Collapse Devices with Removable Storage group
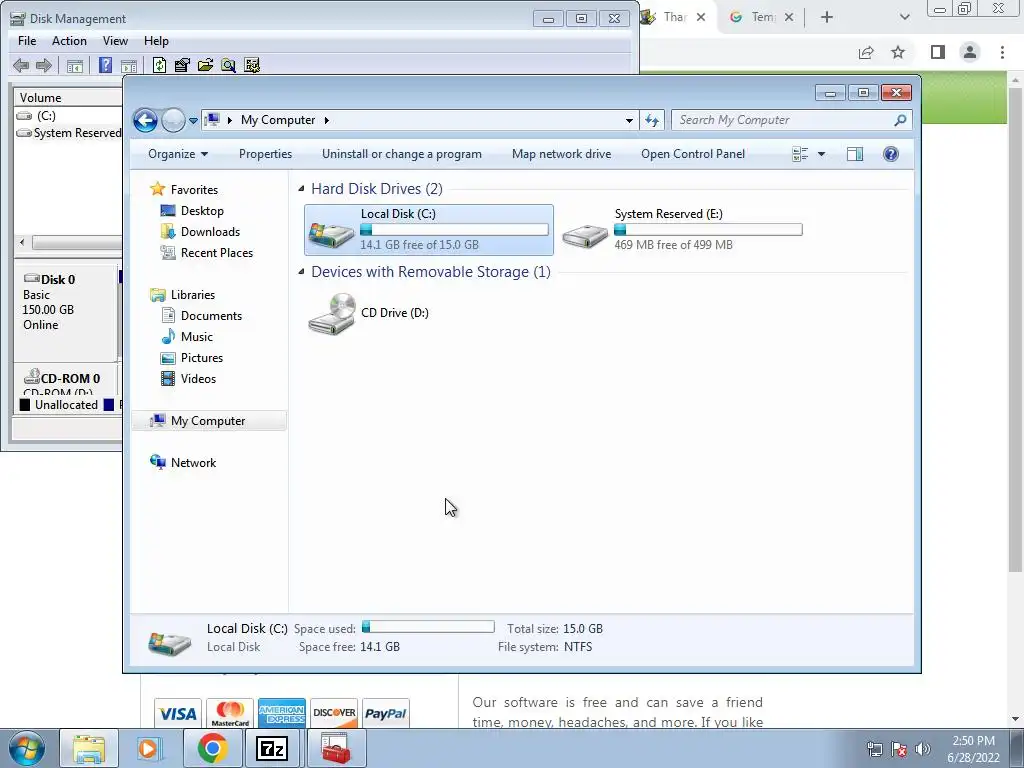The height and width of the screenshot is (768, 1024). (x=301, y=272)
